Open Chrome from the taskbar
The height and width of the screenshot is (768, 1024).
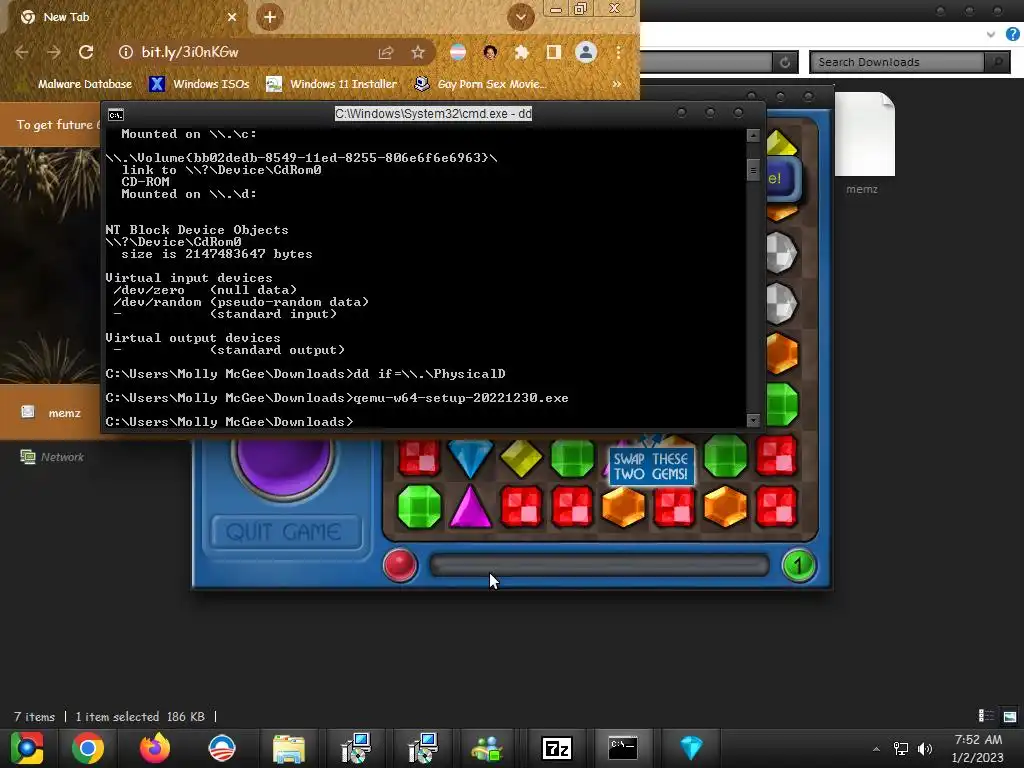[88, 748]
